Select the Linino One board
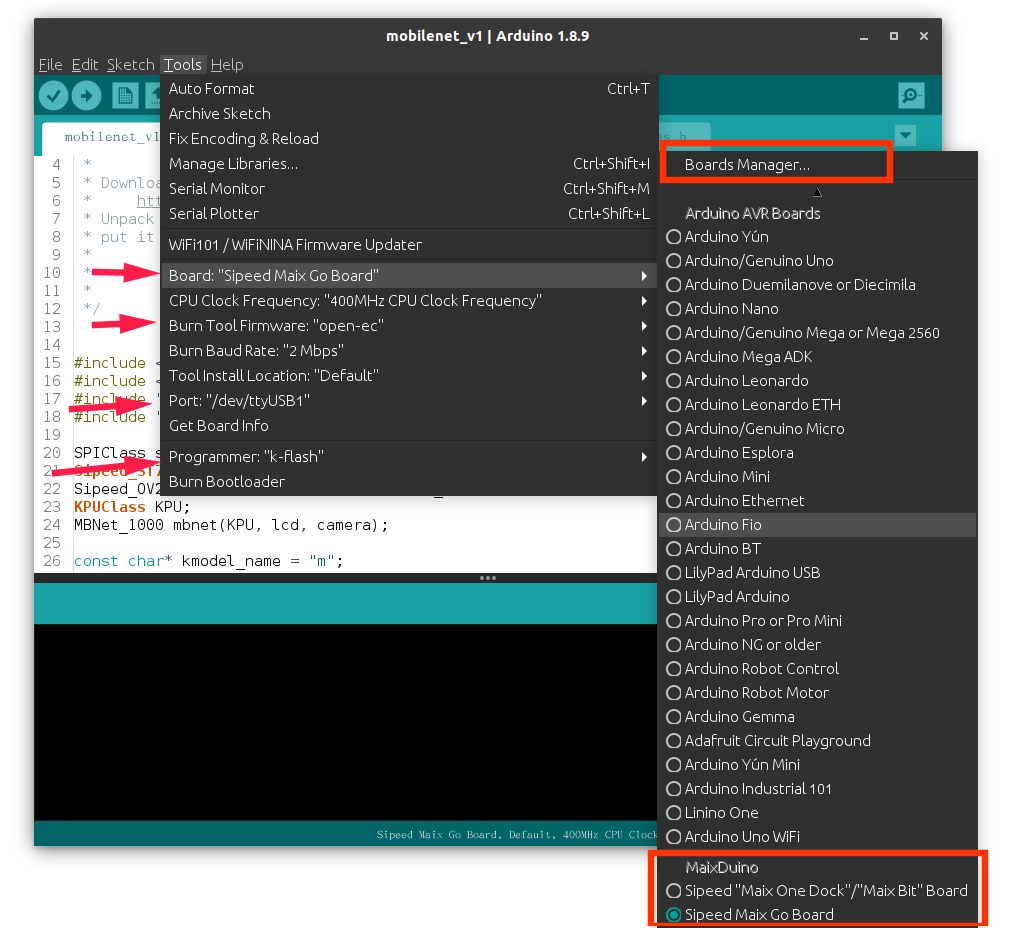This screenshot has width=1019, height=928. 818,814
